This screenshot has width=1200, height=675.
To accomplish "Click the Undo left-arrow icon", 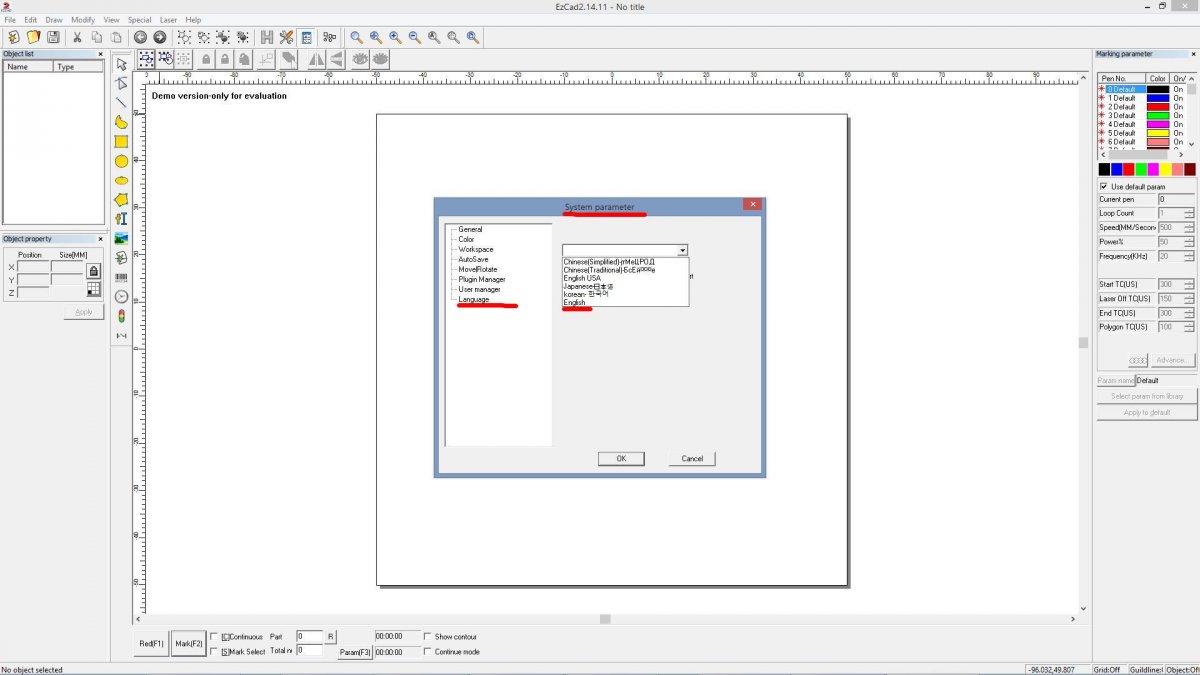I will 140,37.
